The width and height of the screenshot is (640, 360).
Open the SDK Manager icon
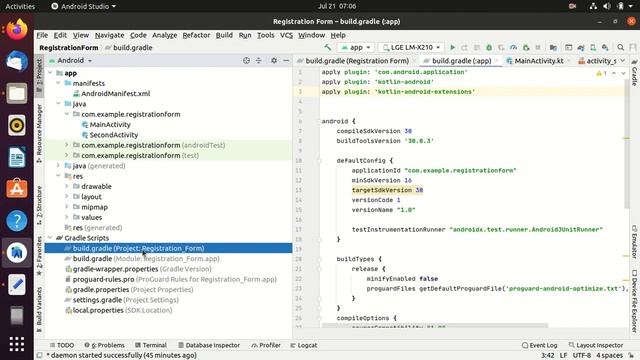pyautogui.click(x=605, y=48)
